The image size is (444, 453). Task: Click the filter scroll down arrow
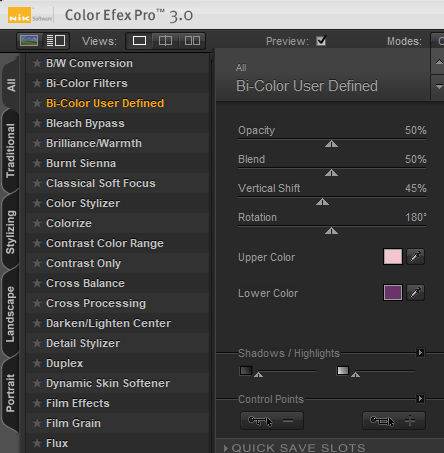[x=439, y=87]
